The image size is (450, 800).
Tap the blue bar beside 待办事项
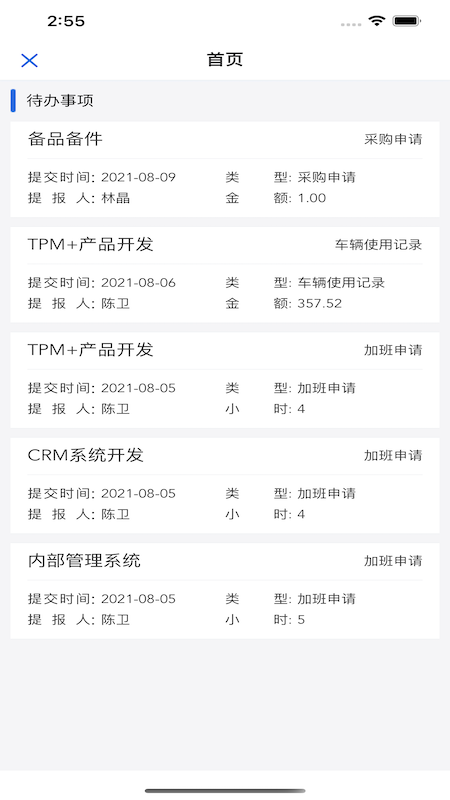(x=13, y=100)
